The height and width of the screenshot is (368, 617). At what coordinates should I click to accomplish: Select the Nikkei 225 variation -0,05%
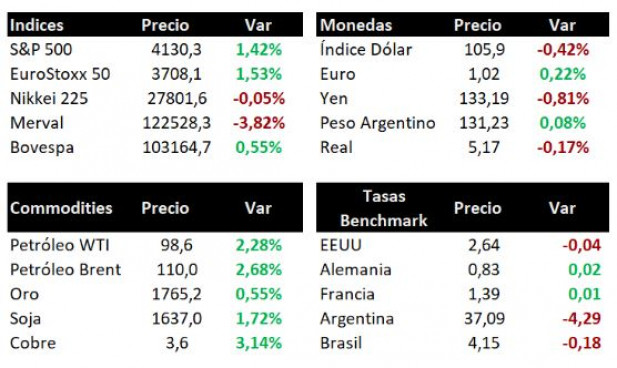coord(259,98)
